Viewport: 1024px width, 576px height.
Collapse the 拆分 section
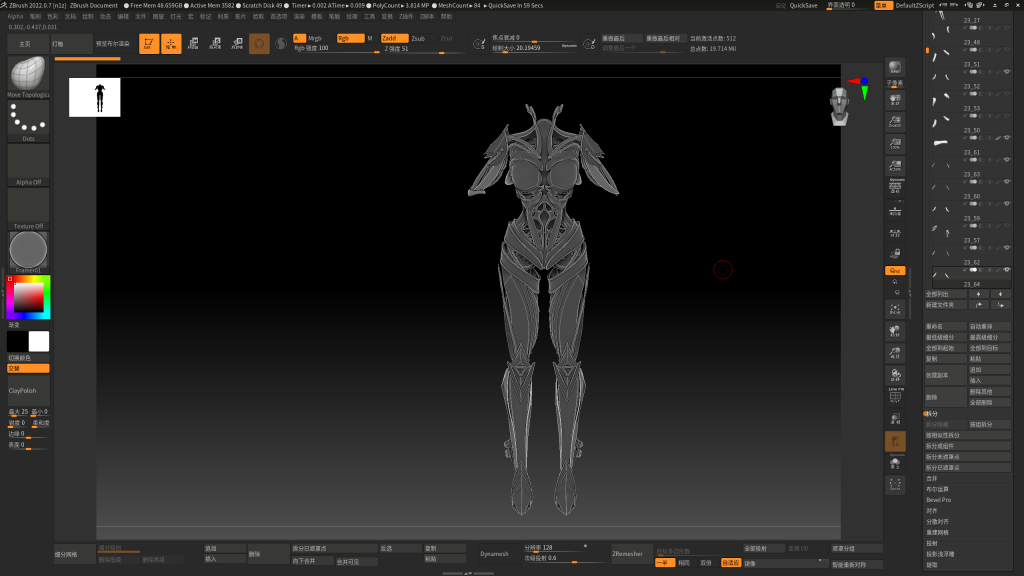(x=931, y=413)
